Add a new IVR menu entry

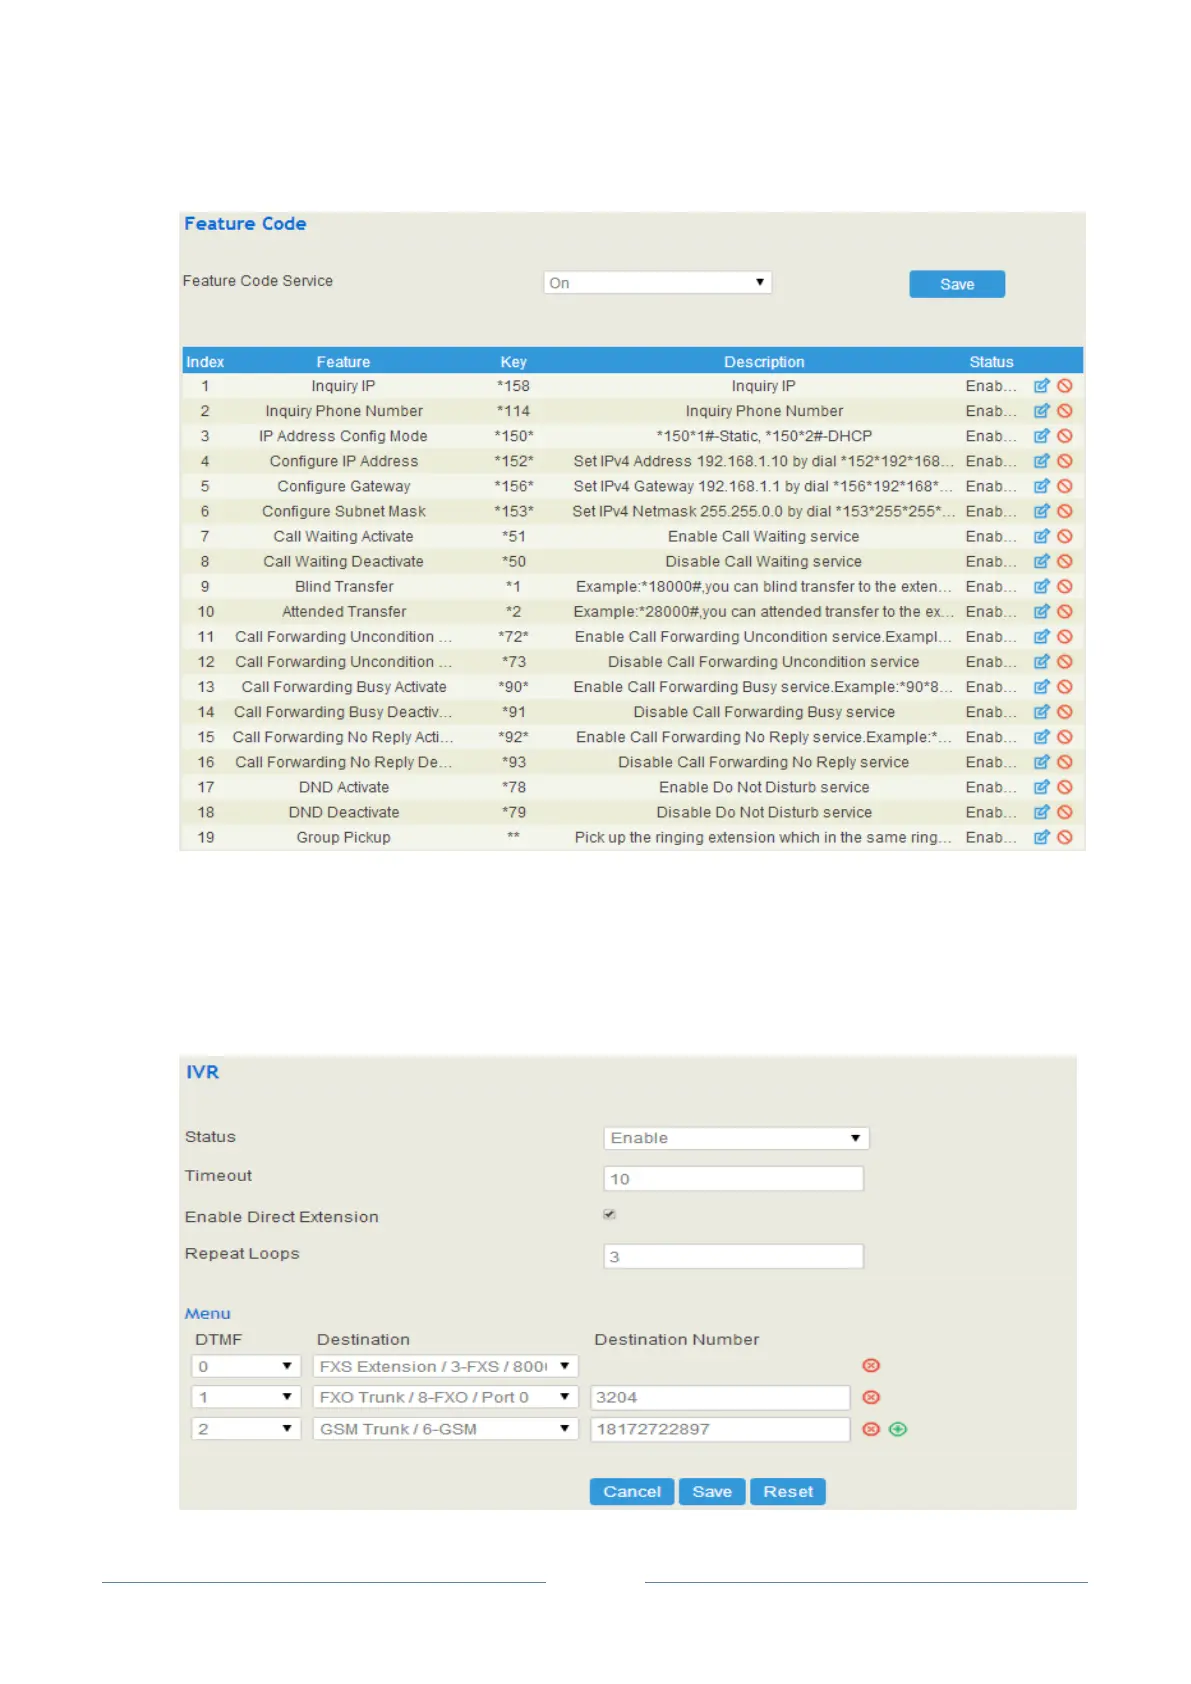pos(898,1429)
